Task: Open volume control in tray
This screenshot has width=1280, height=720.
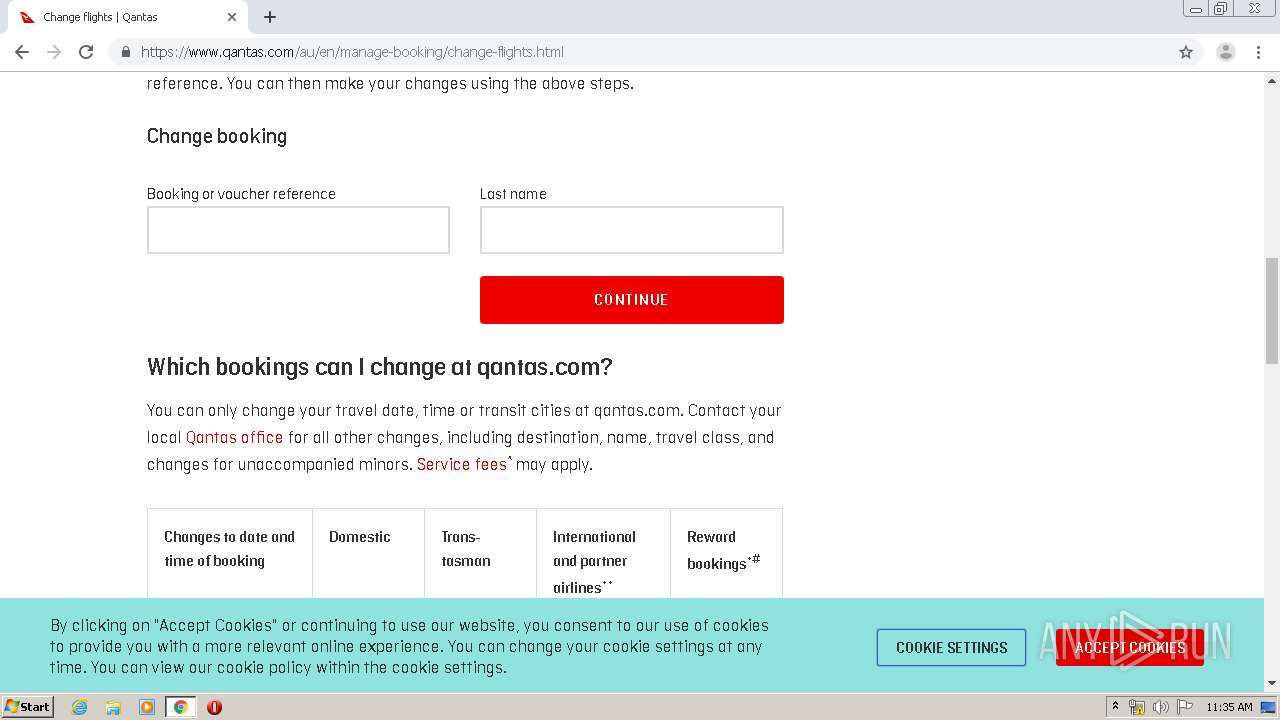Action: pyautogui.click(x=1160, y=707)
